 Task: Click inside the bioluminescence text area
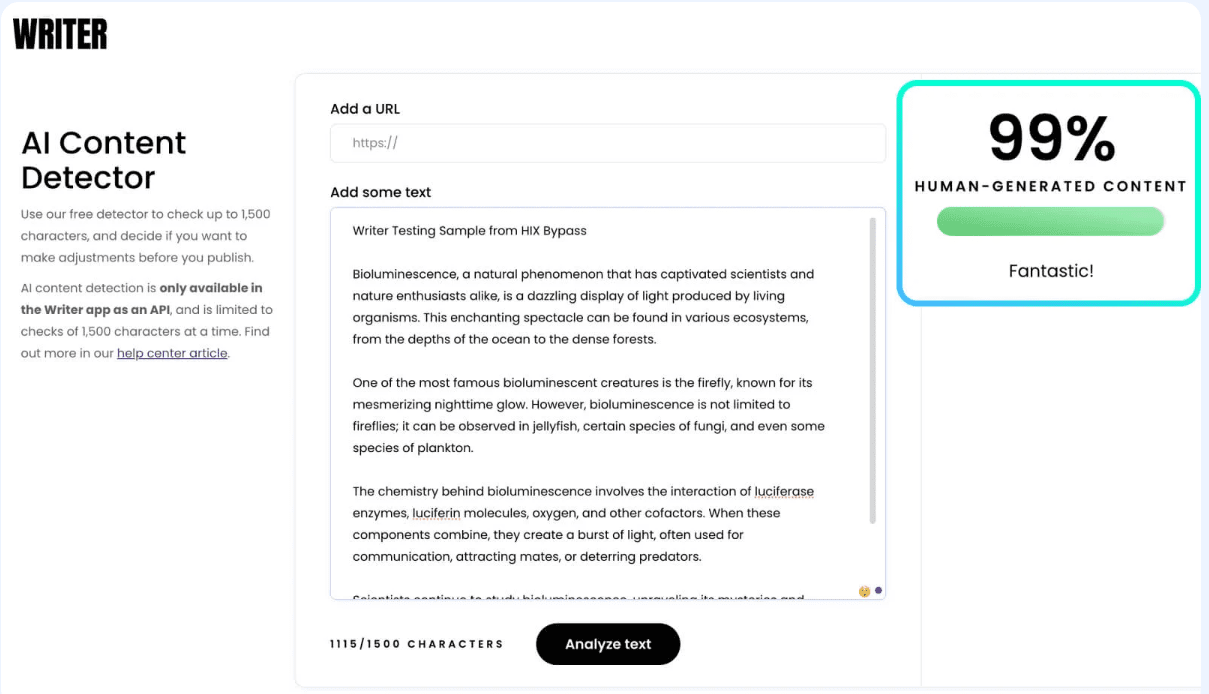(600, 470)
